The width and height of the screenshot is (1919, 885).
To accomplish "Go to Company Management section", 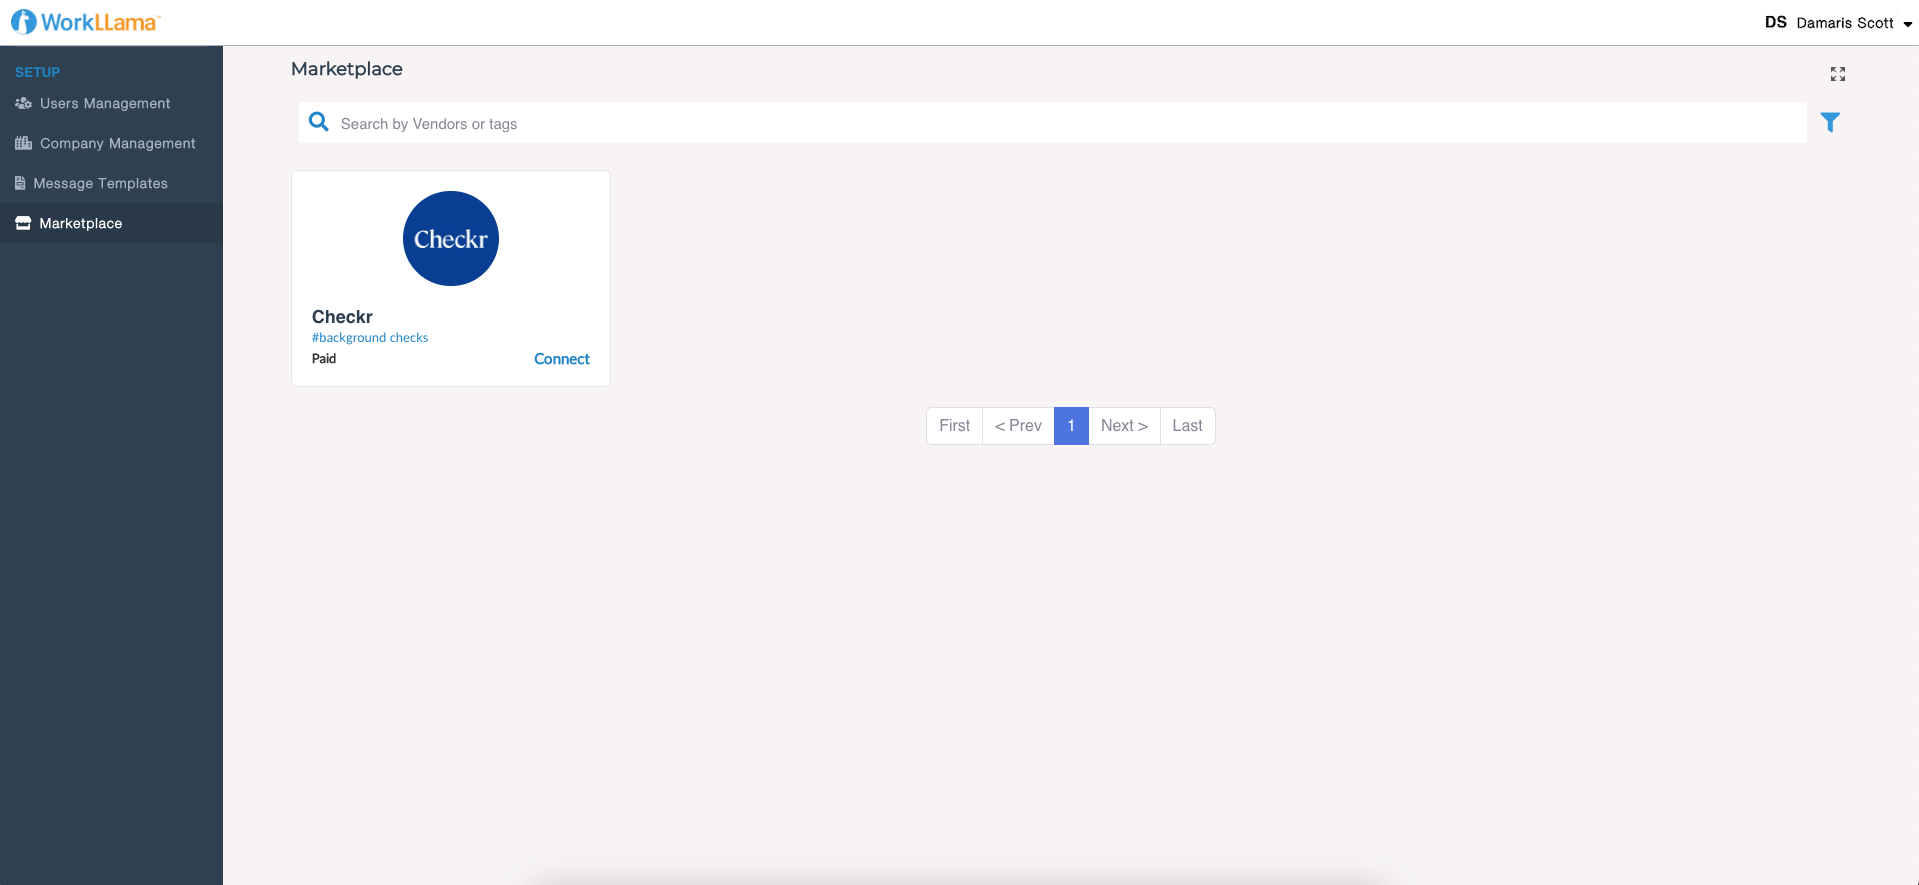I will tap(117, 143).
